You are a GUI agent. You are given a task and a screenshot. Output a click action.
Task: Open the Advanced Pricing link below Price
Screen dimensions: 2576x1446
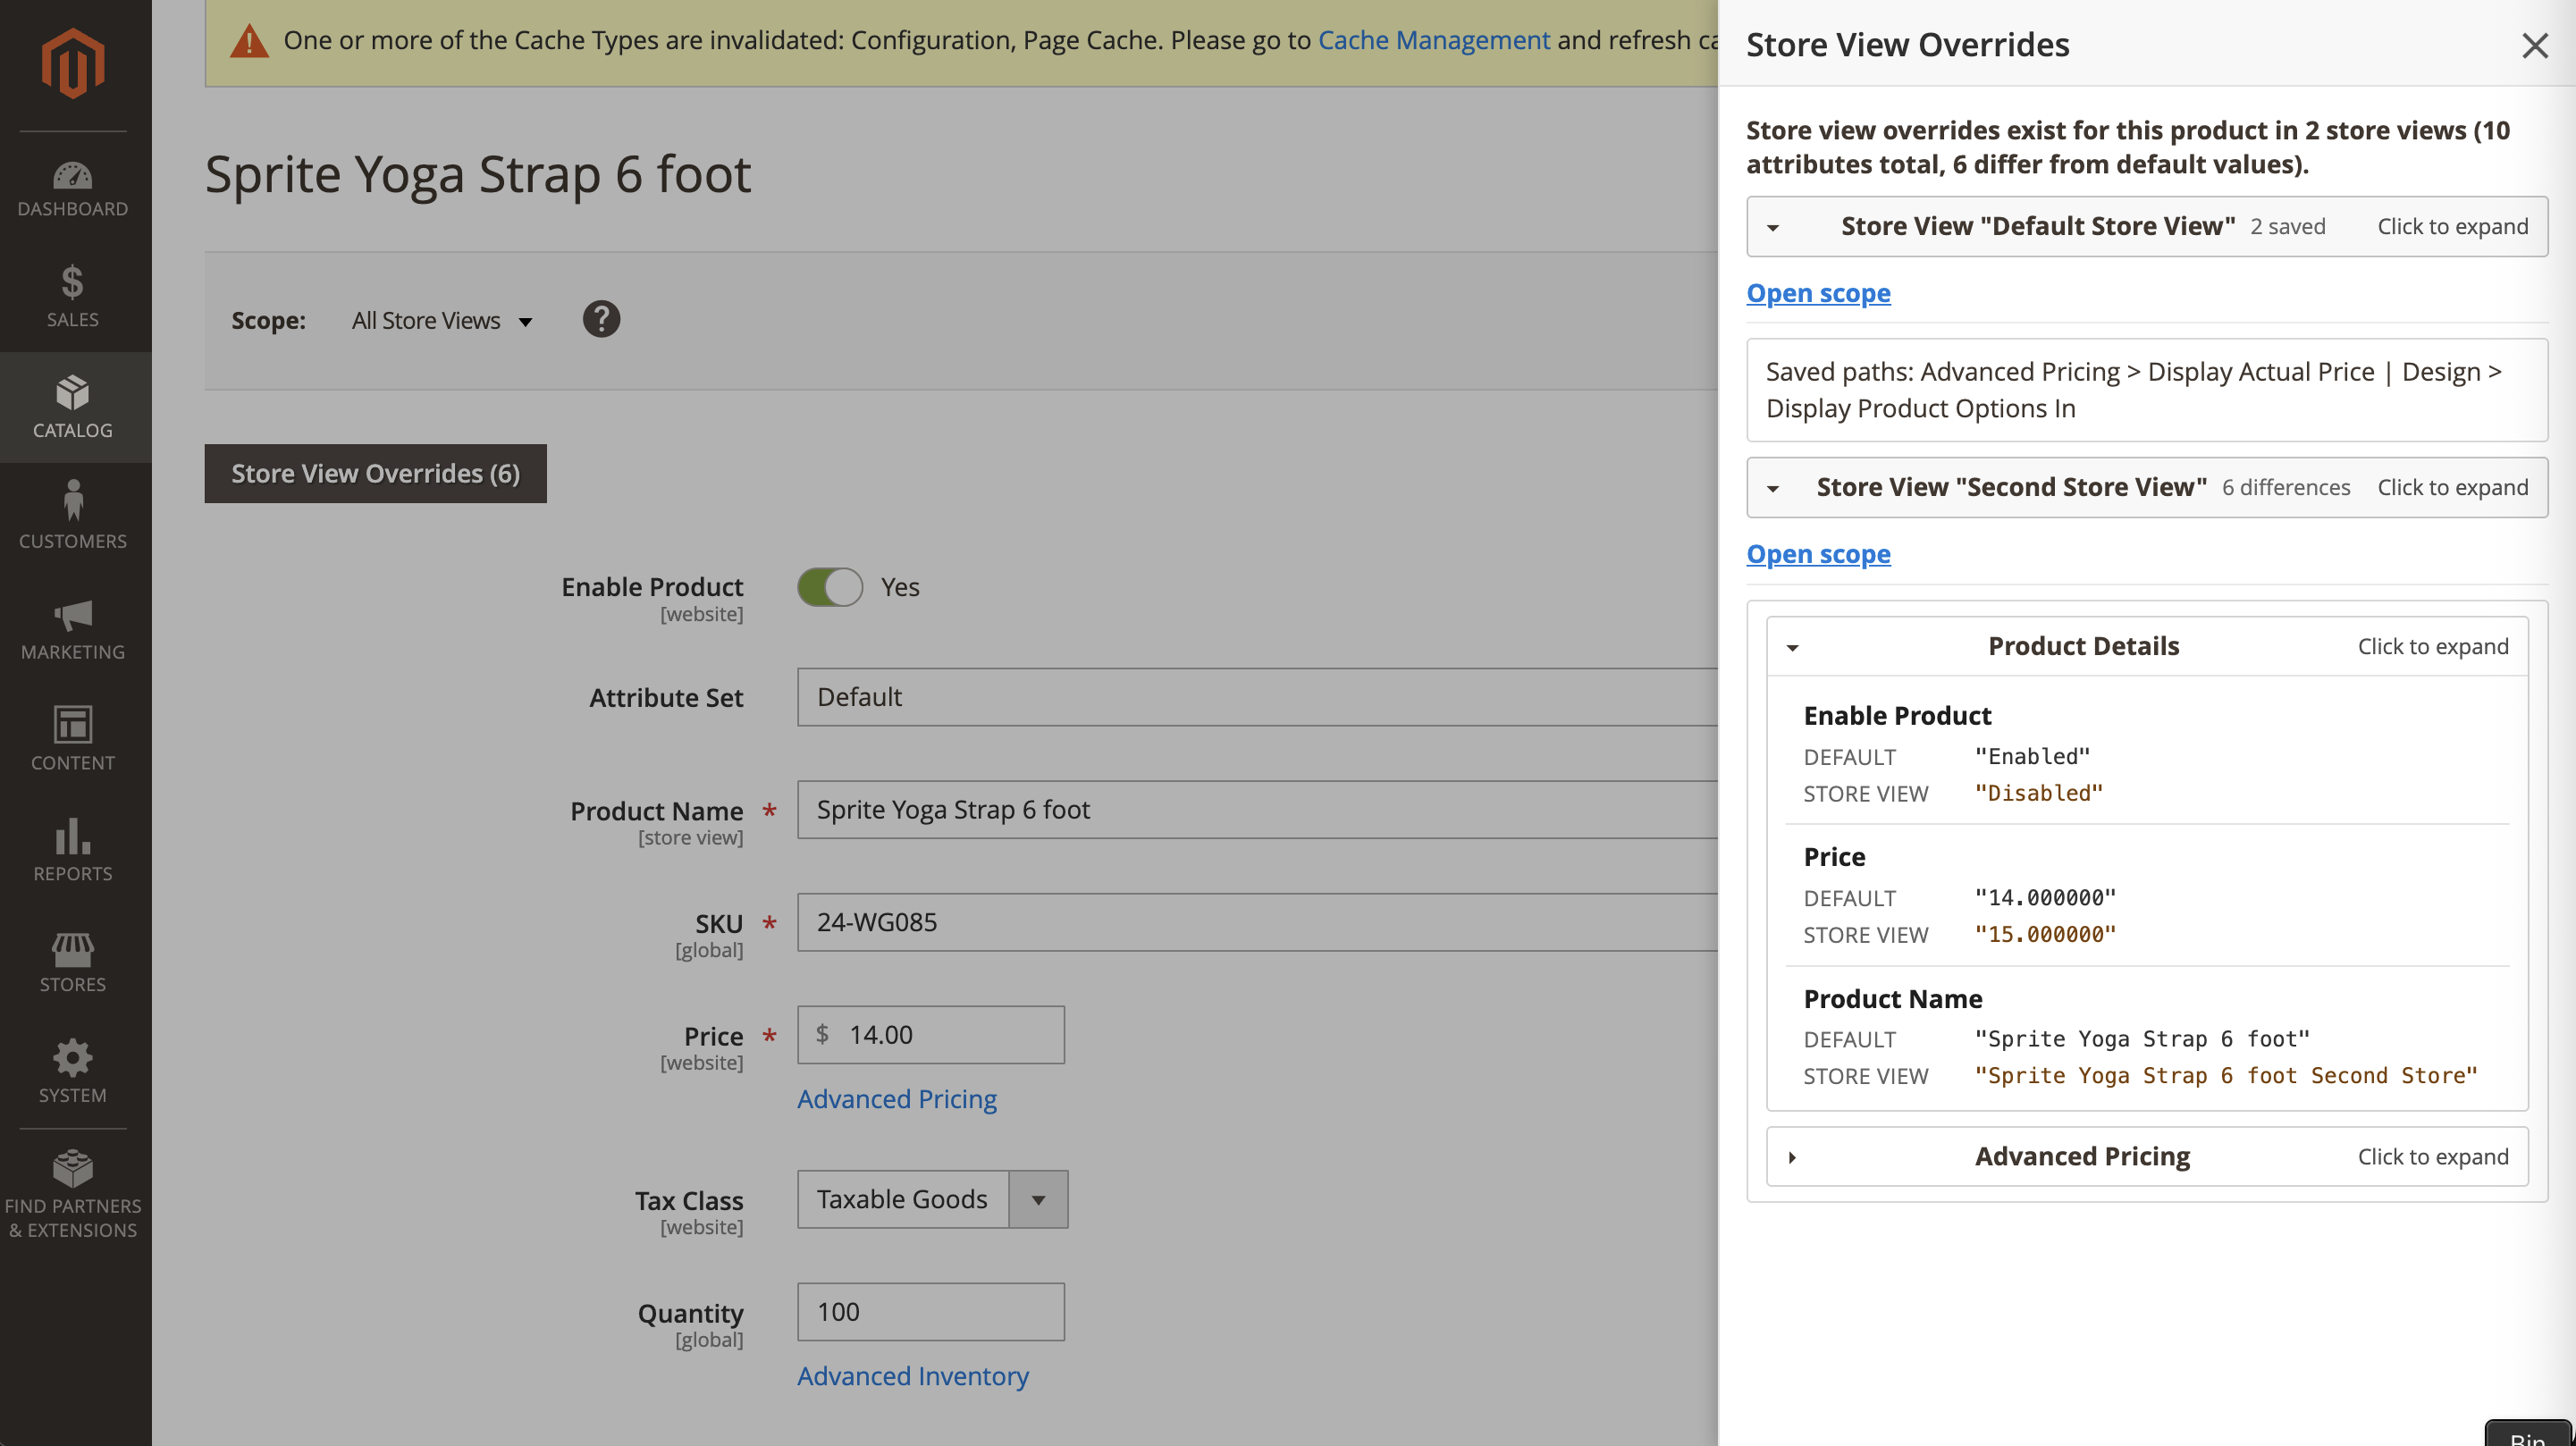896,1099
